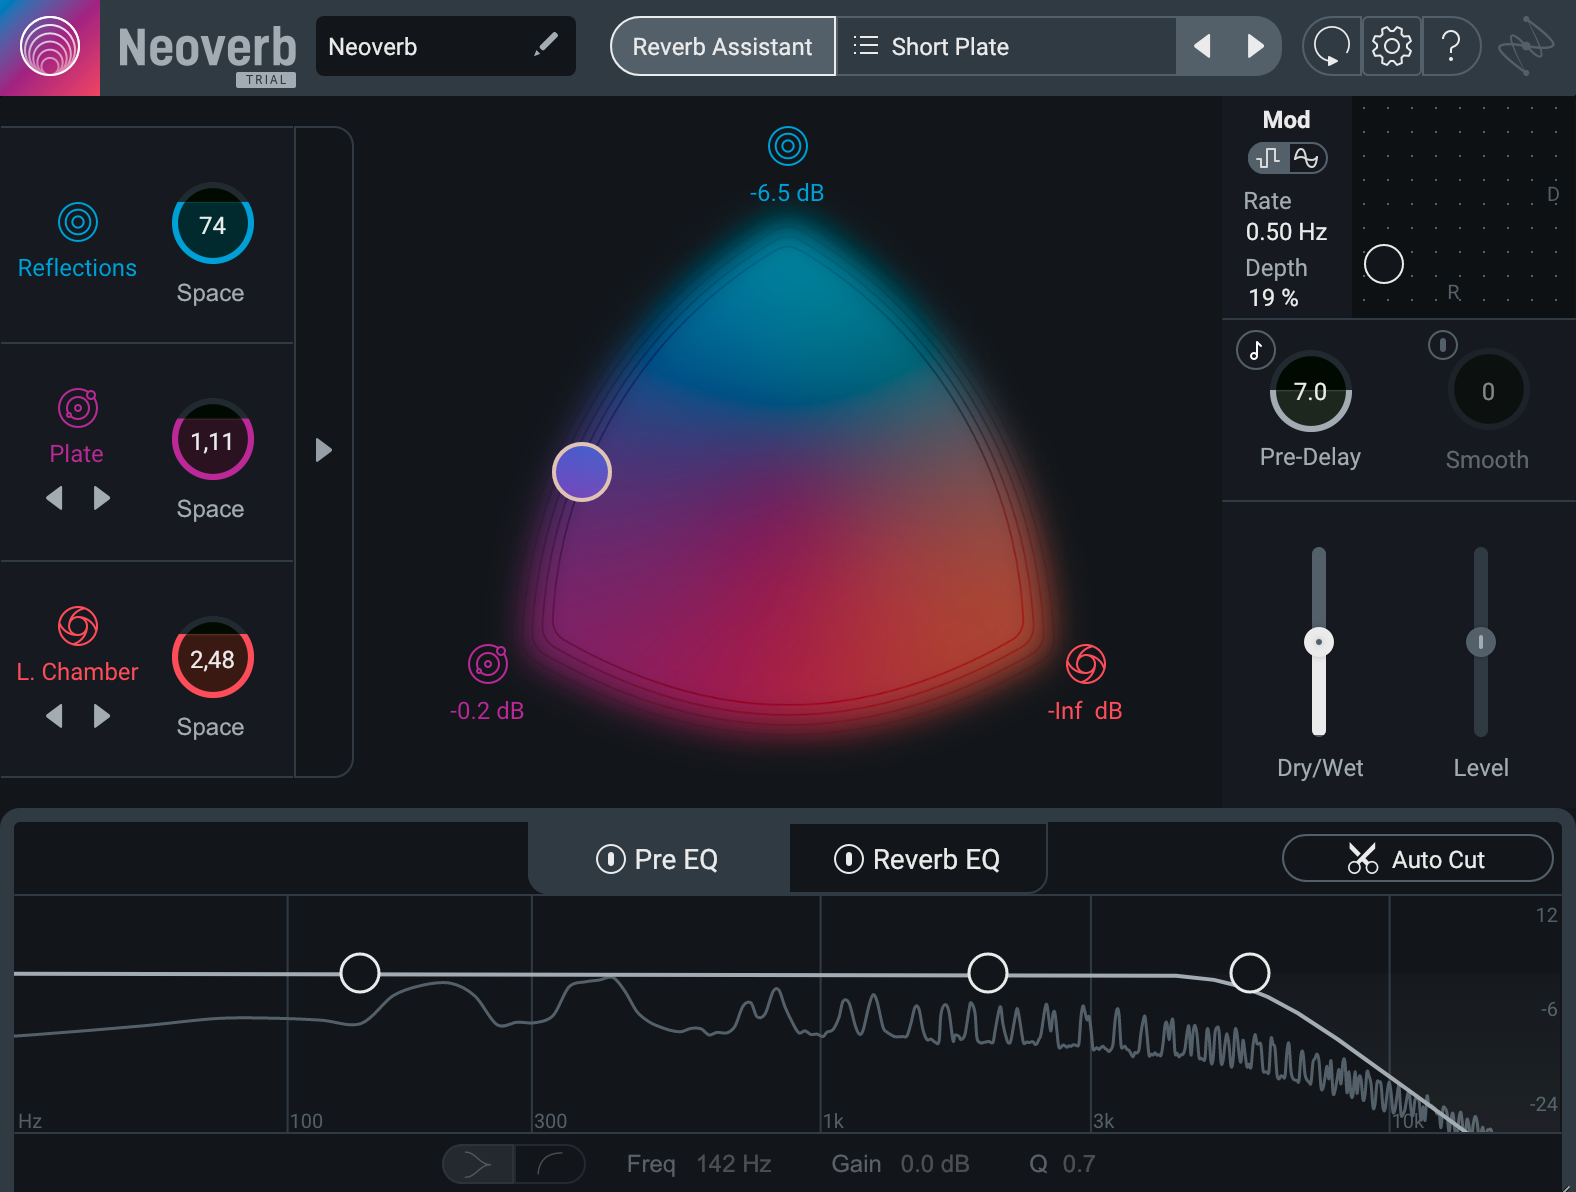Click the Chamber icon below the blend pad
The height and width of the screenshot is (1192, 1576).
coord(1086,663)
